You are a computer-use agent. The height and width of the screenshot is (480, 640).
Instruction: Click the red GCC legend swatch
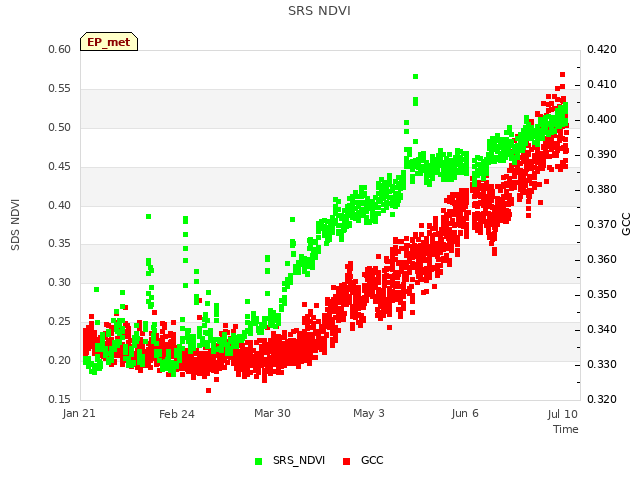(x=347, y=461)
